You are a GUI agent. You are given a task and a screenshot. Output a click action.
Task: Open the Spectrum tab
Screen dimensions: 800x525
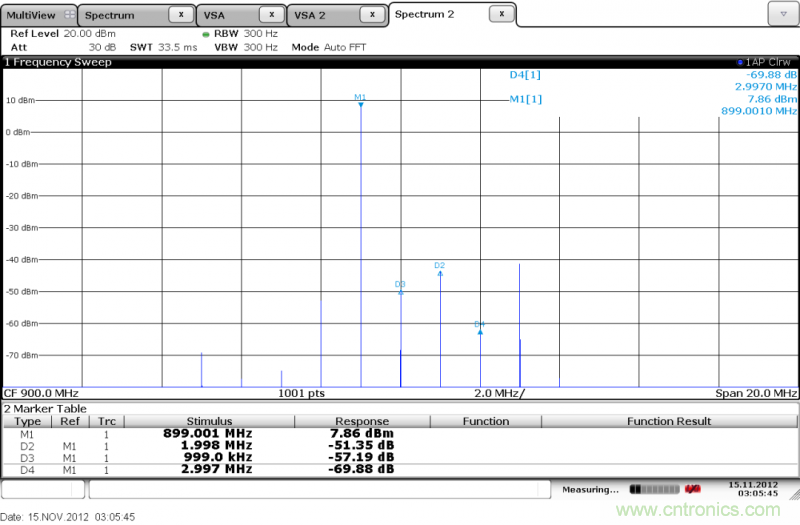(110, 15)
